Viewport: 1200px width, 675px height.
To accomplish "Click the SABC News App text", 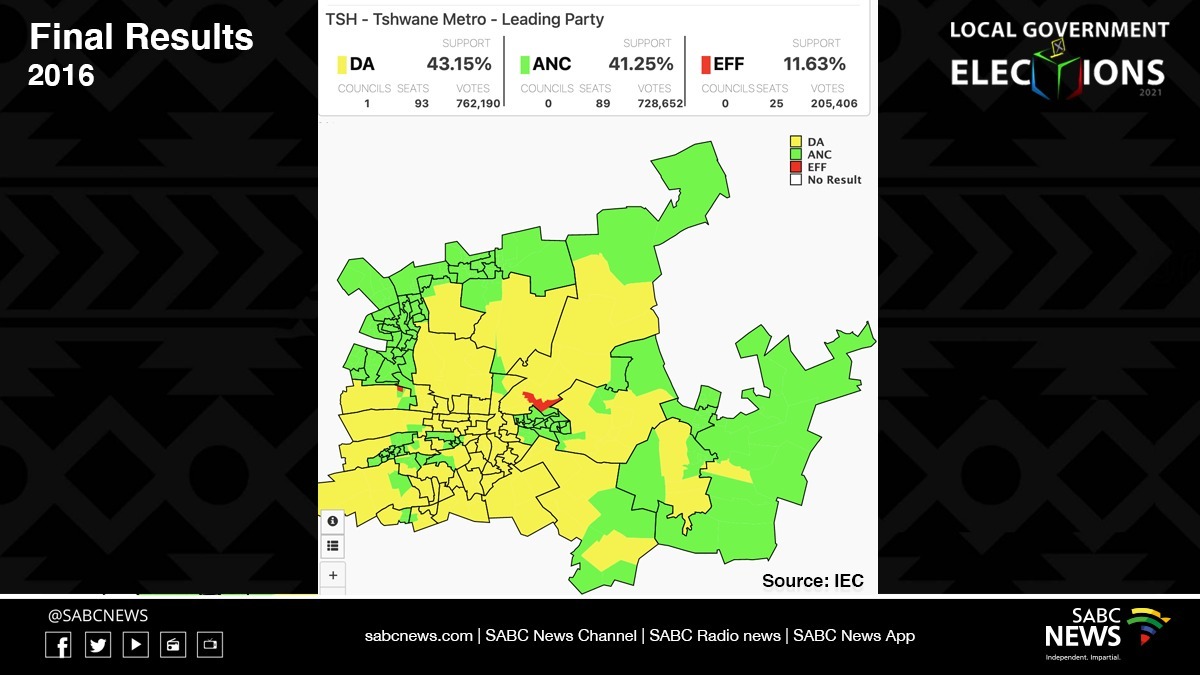I will click(854, 635).
